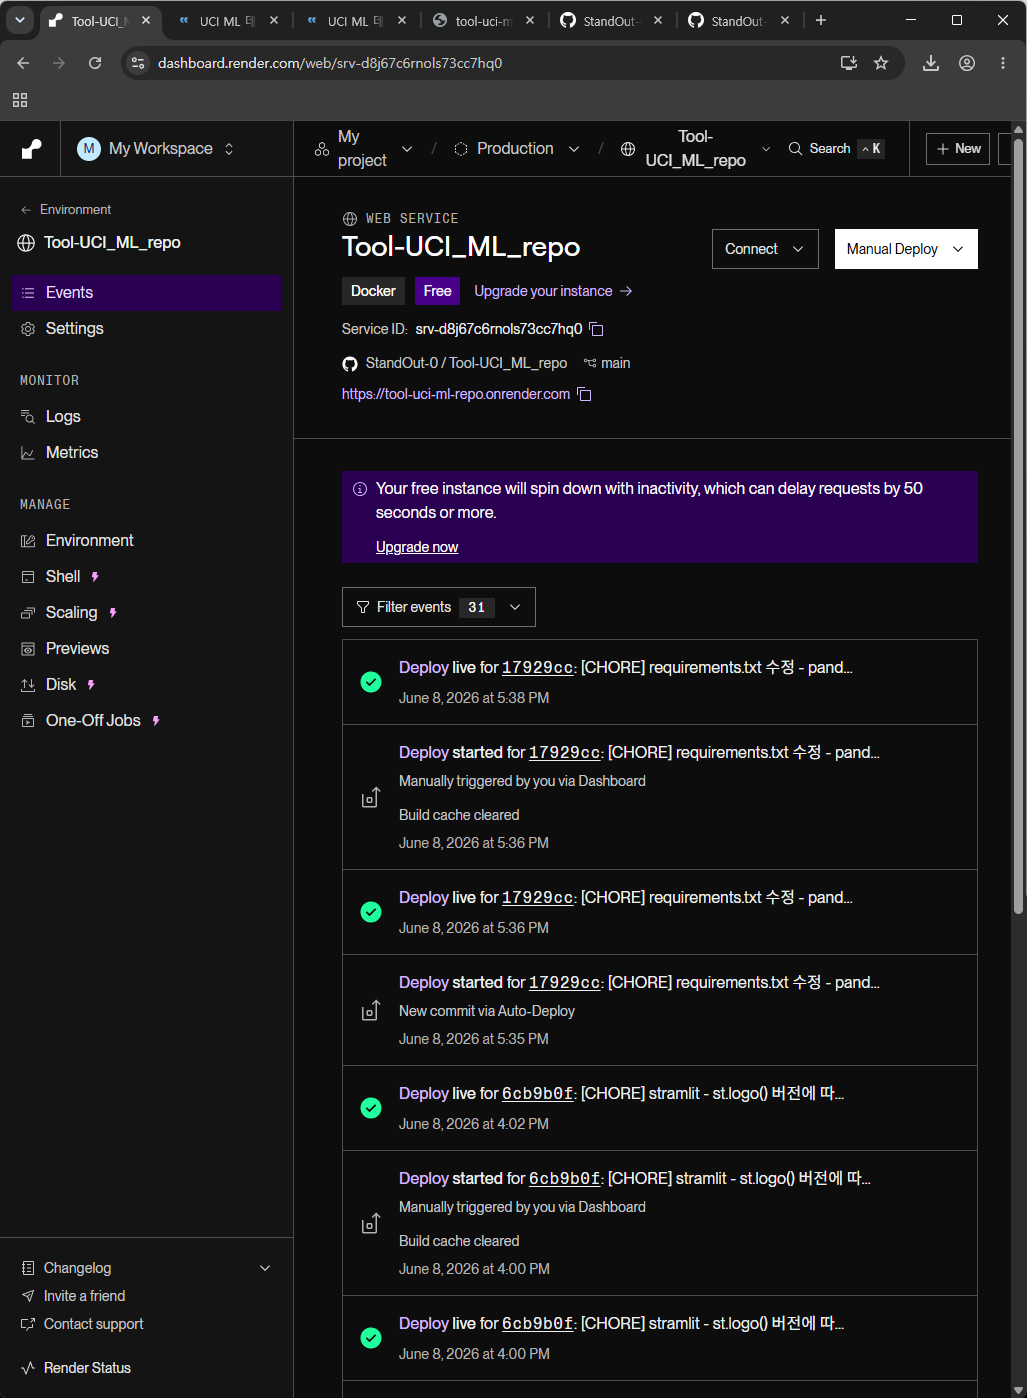The width and height of the screenshot is (1027, 1398).
Task: Click site information icon in address bar
Action: point(138,63)
